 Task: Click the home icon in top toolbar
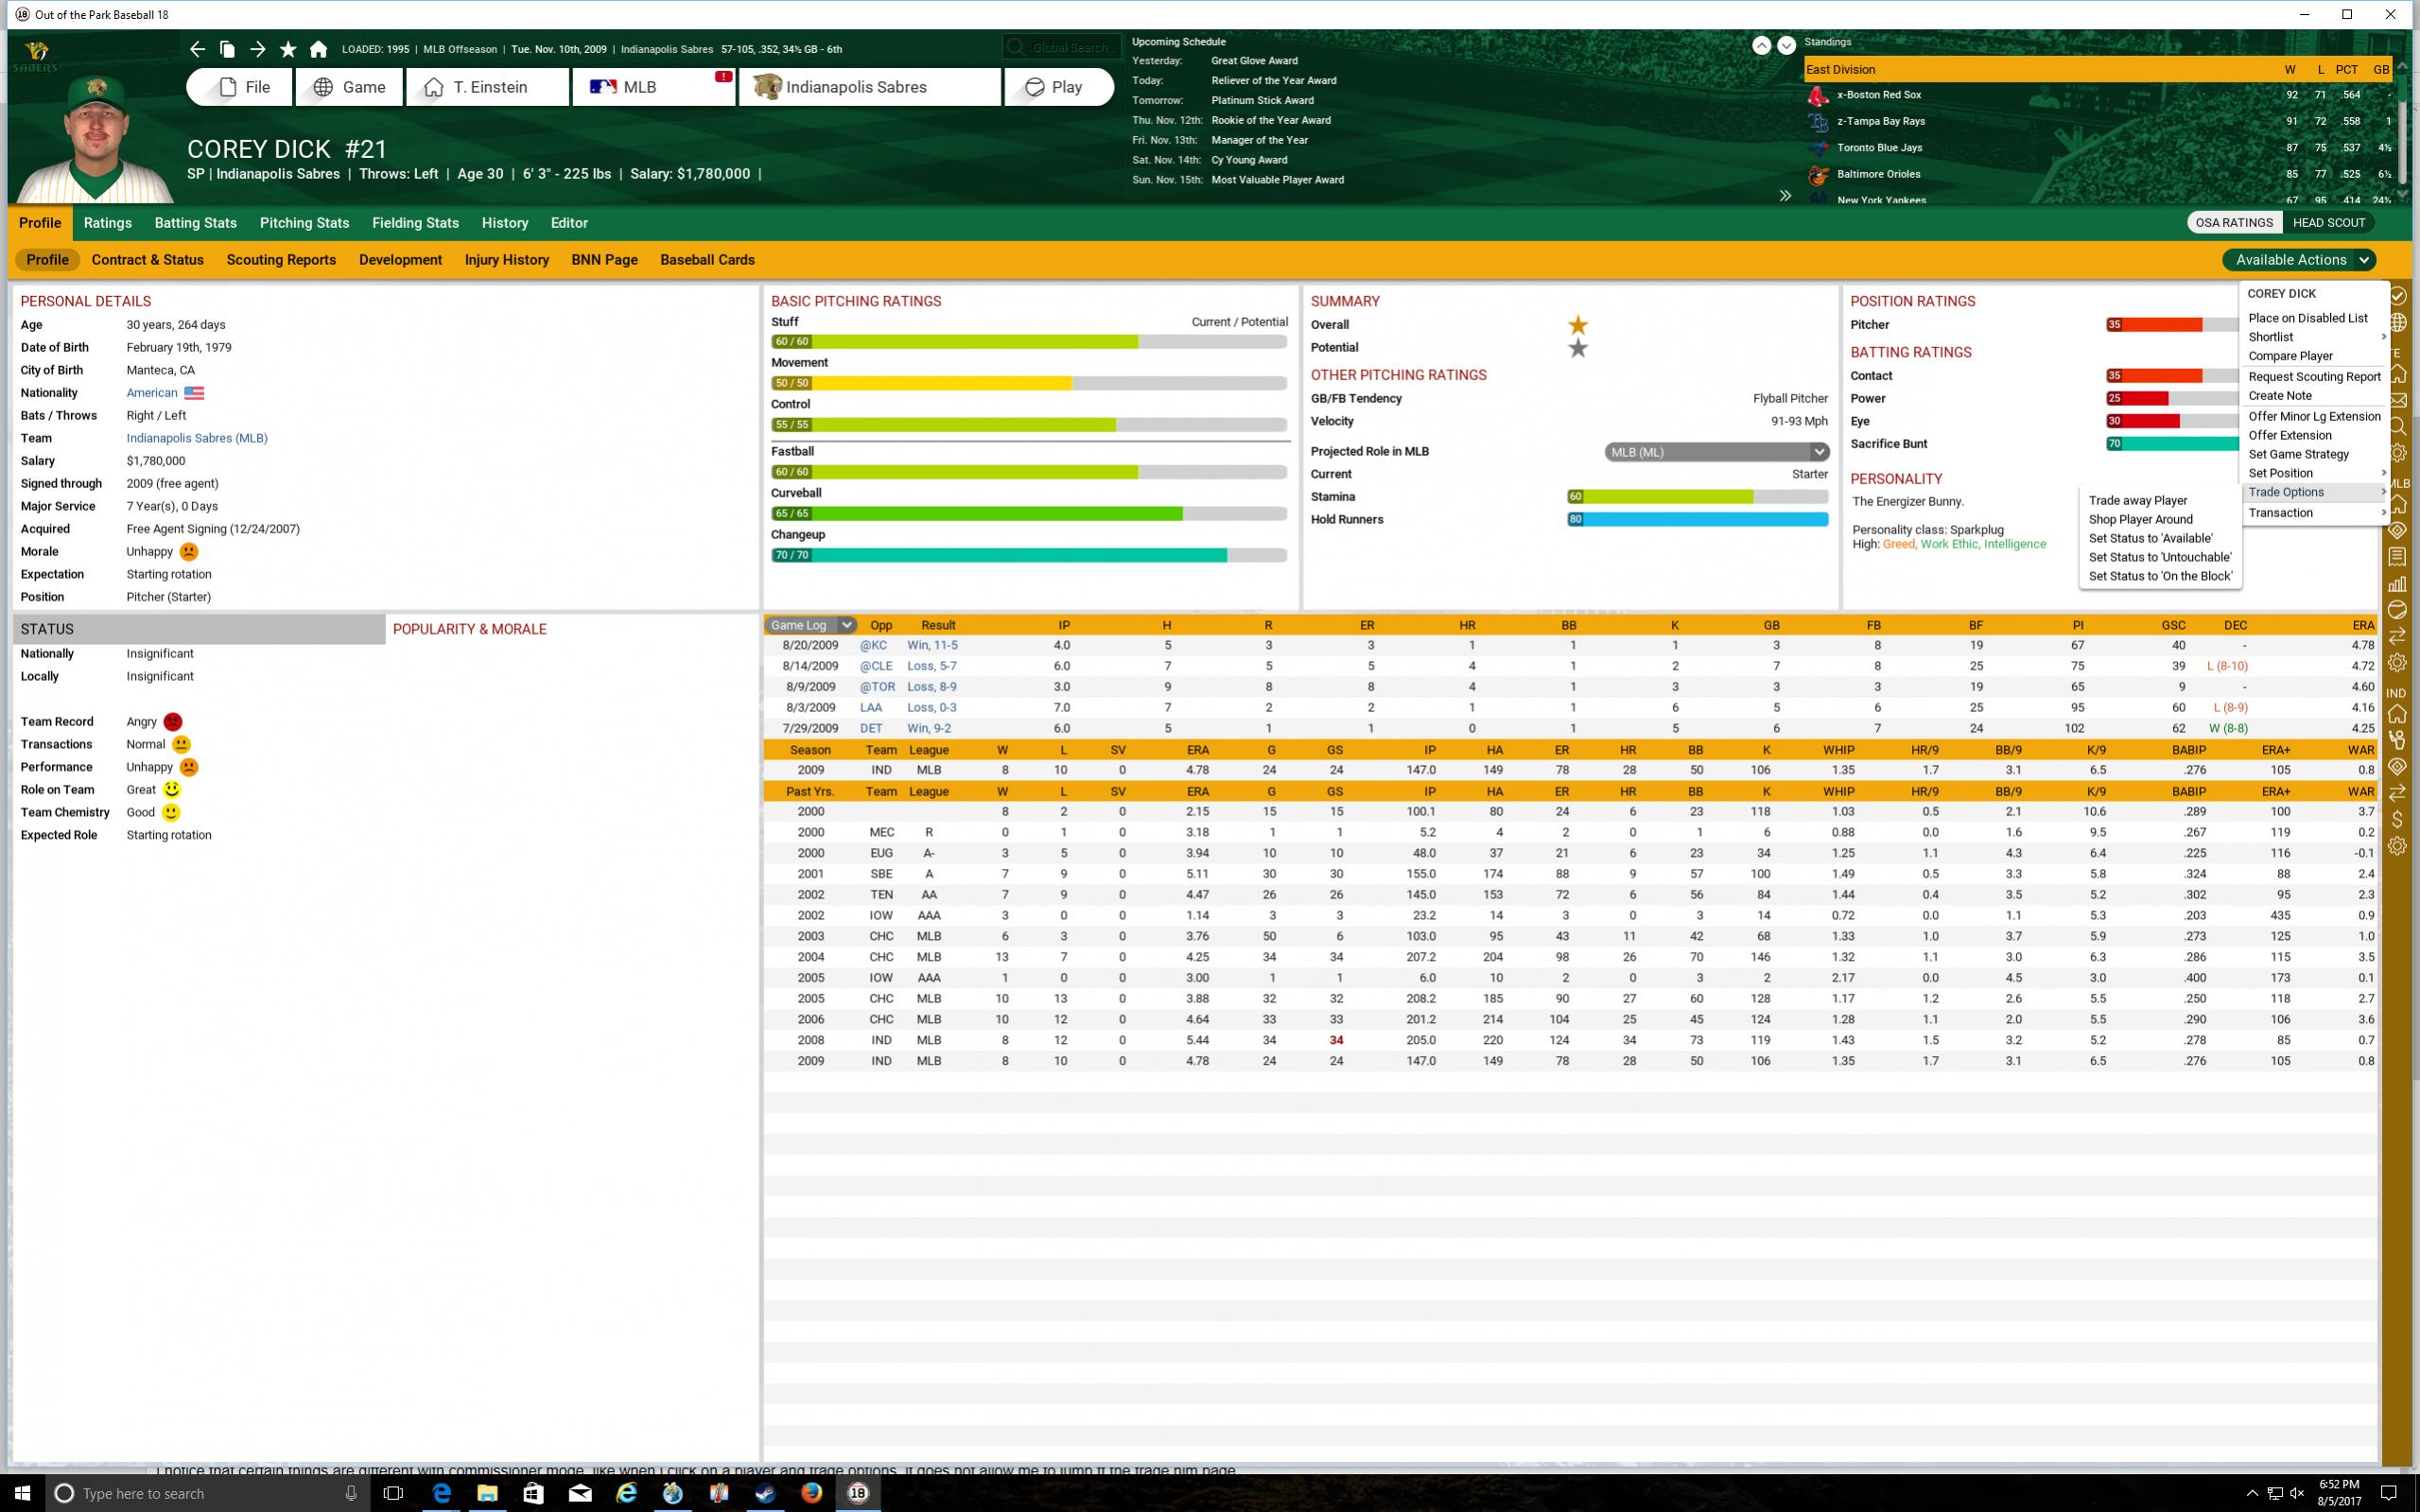pos(318,49)
